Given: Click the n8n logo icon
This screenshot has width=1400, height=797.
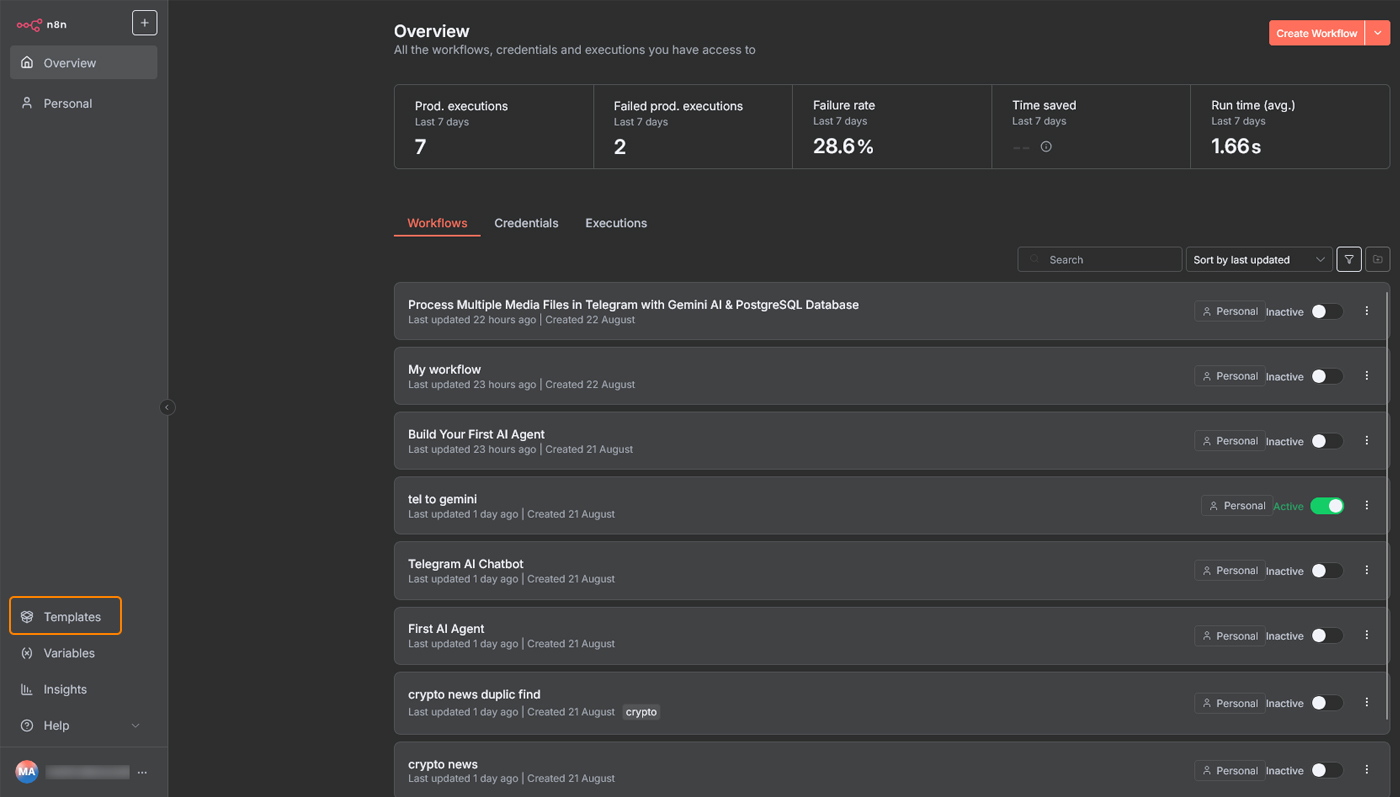Looking at the screenshot, I should click(x=29, y=24).
